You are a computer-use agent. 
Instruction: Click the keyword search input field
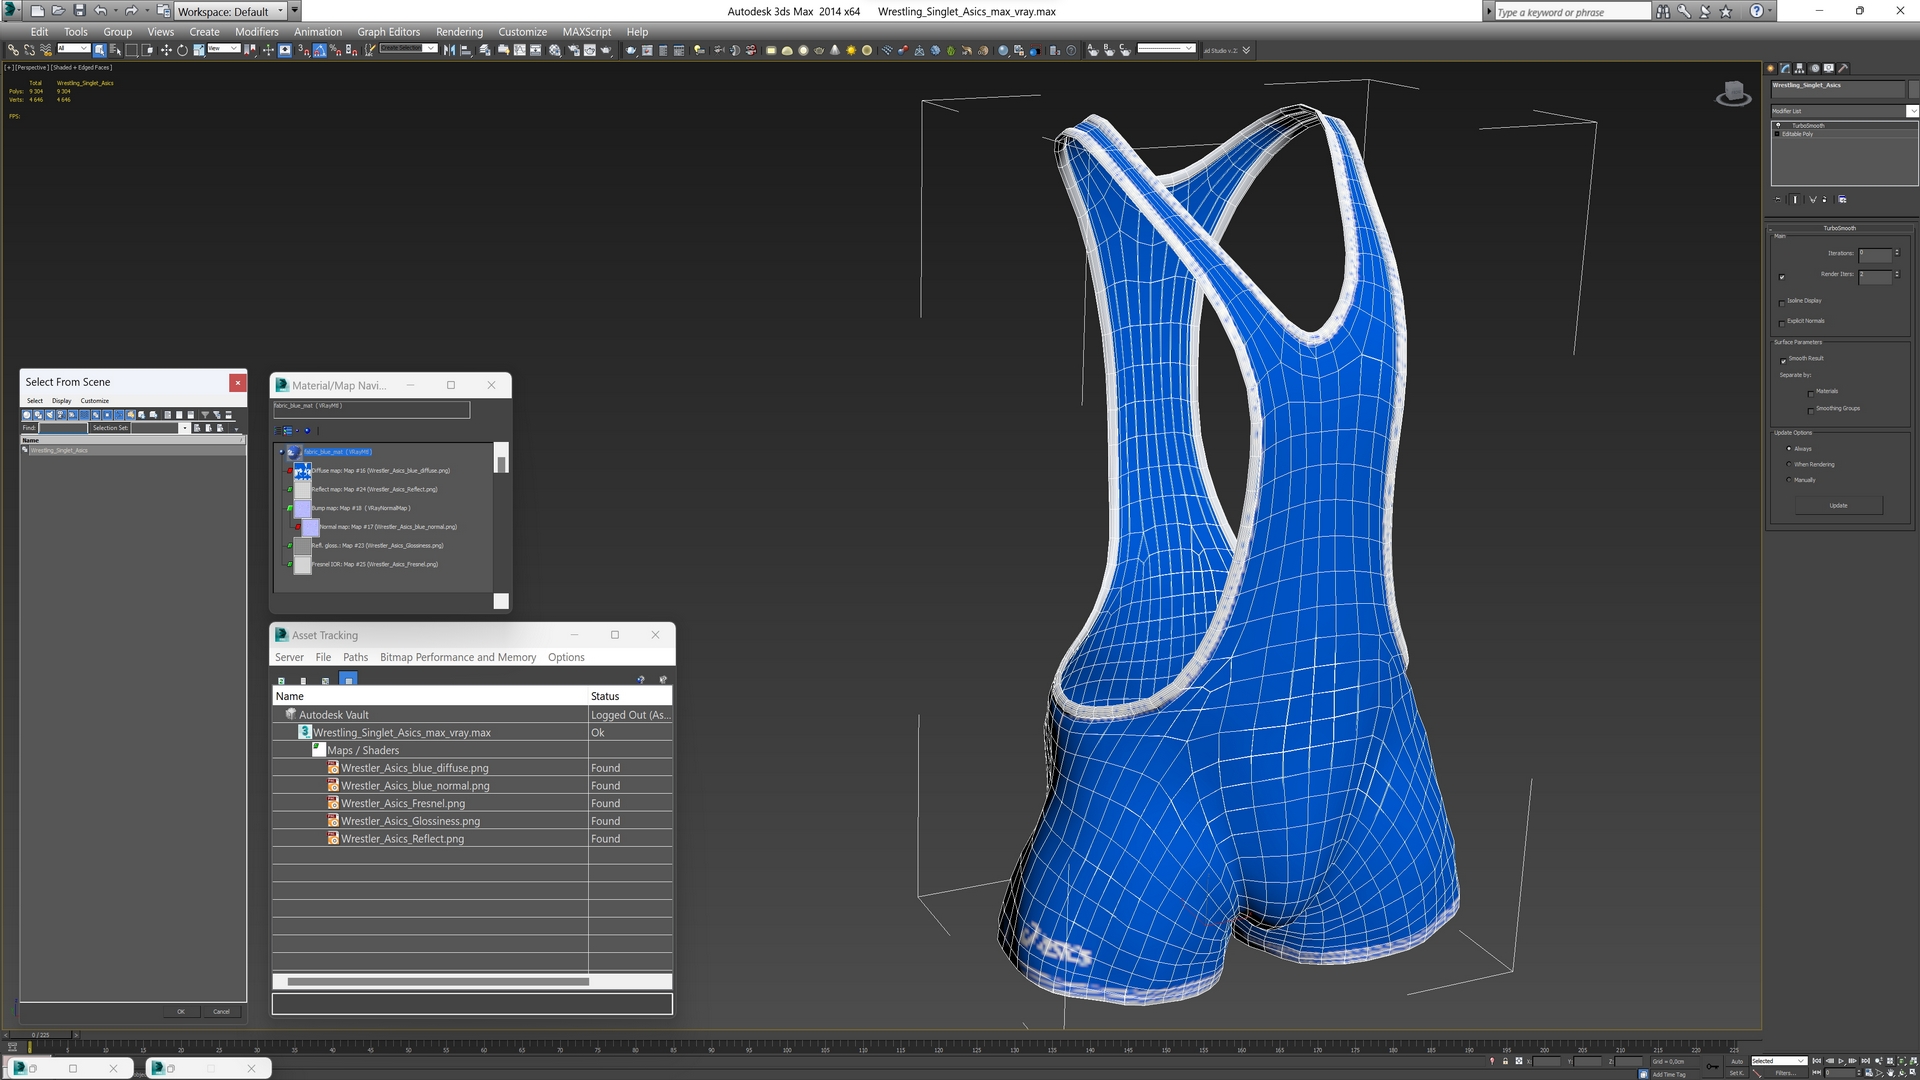pos(1572,12)
